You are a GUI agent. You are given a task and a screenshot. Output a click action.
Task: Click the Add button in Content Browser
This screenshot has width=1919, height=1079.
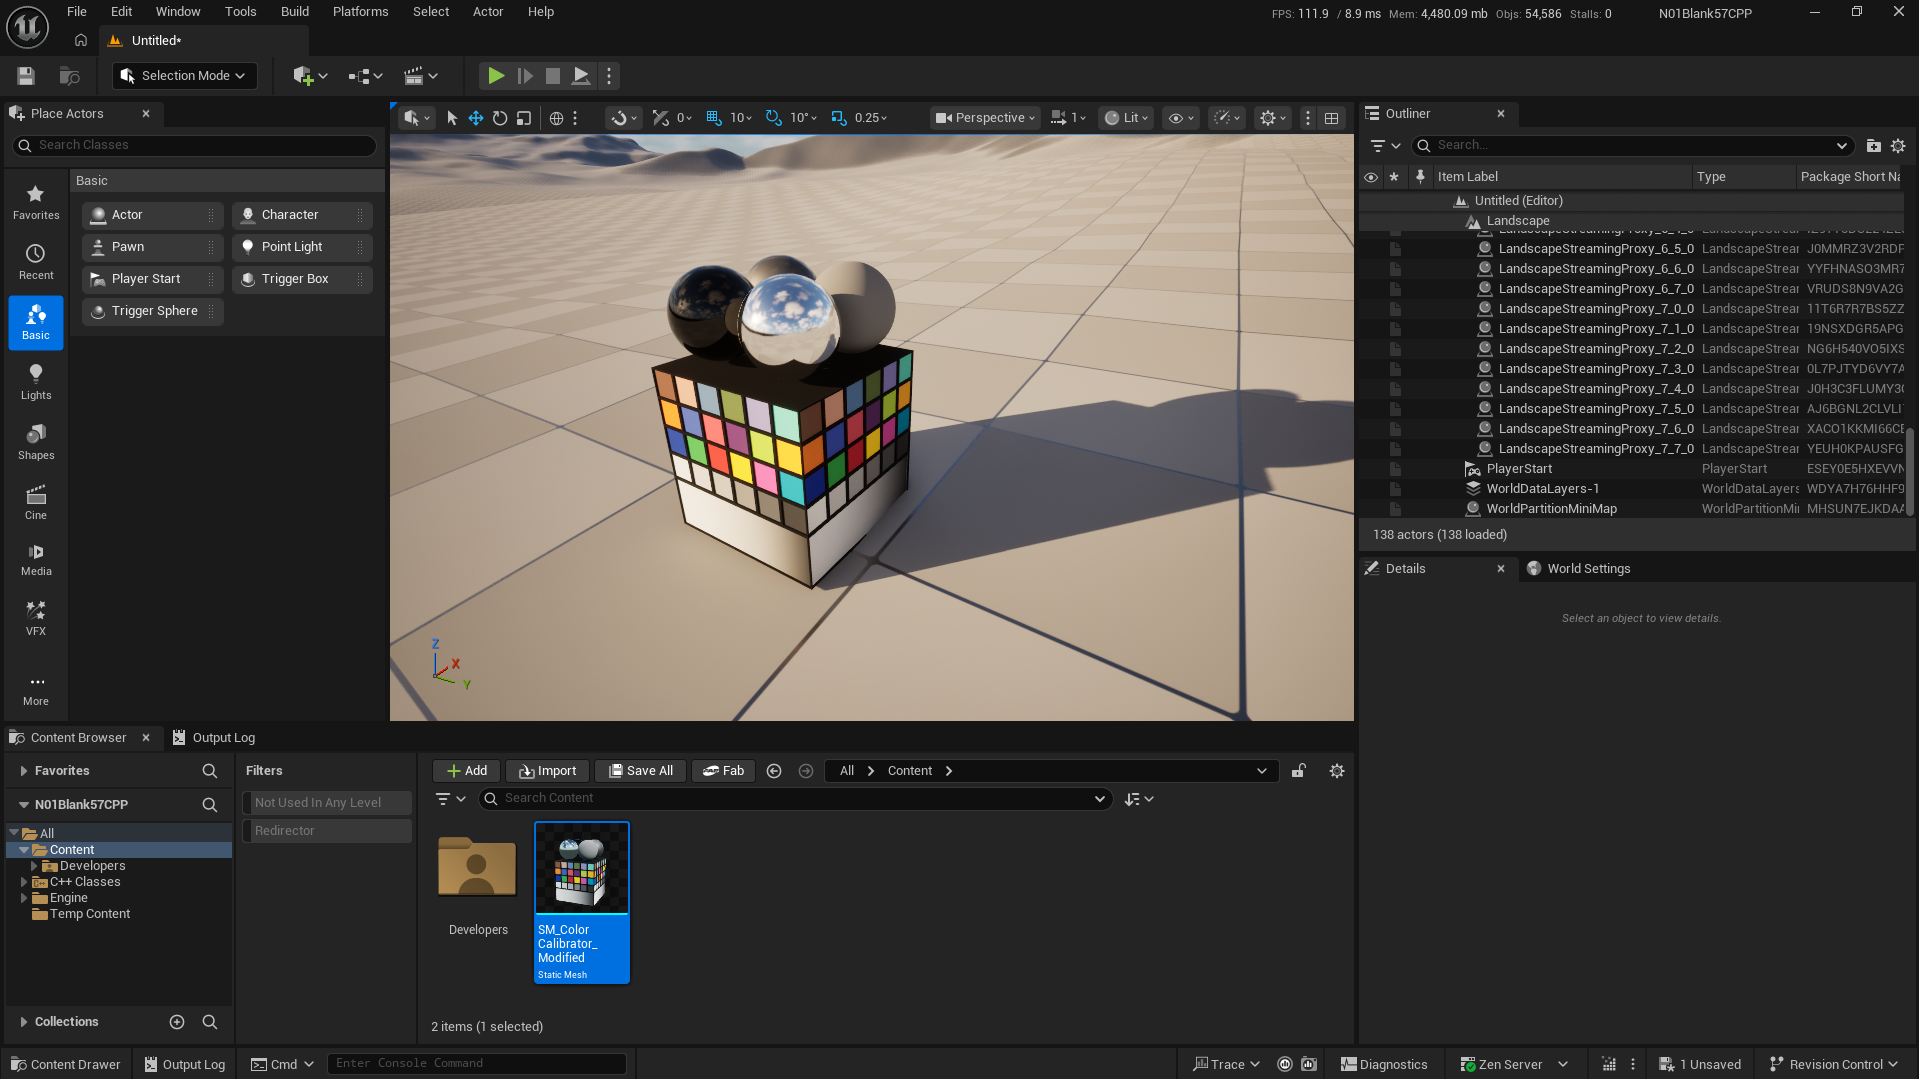point(467,771)
